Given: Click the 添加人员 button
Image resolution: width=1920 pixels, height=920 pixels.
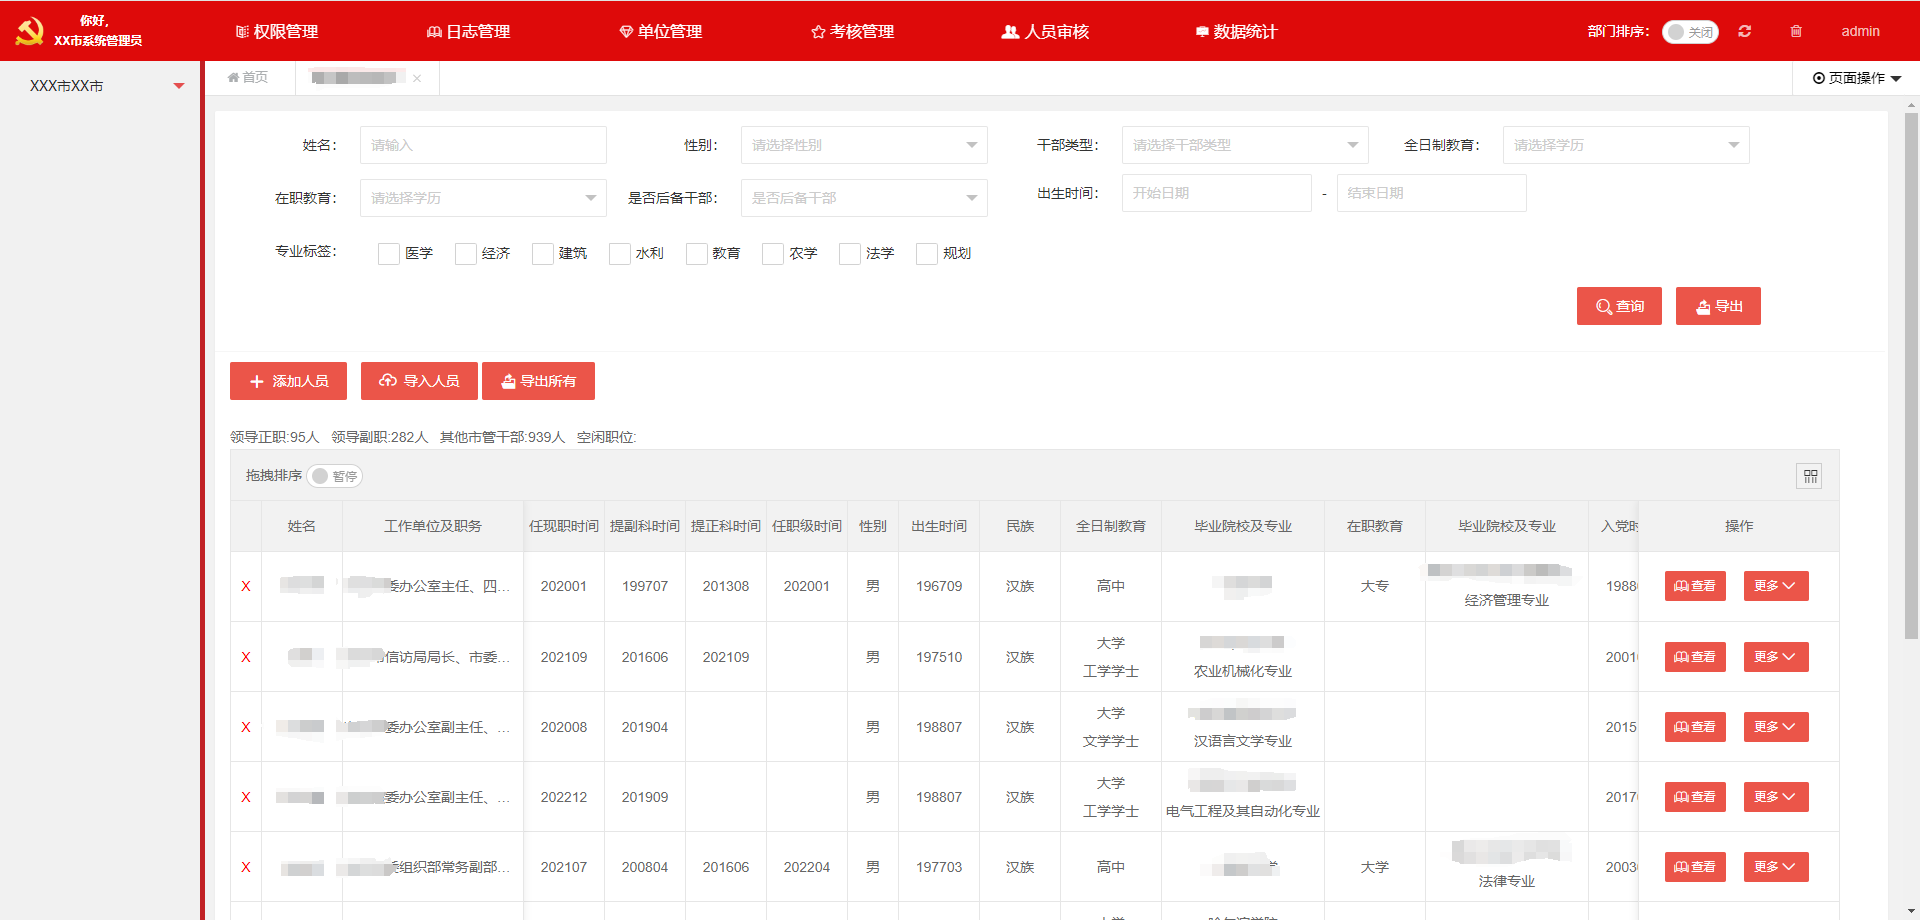Looking at the screenshot, I should (x=288, y=381).
